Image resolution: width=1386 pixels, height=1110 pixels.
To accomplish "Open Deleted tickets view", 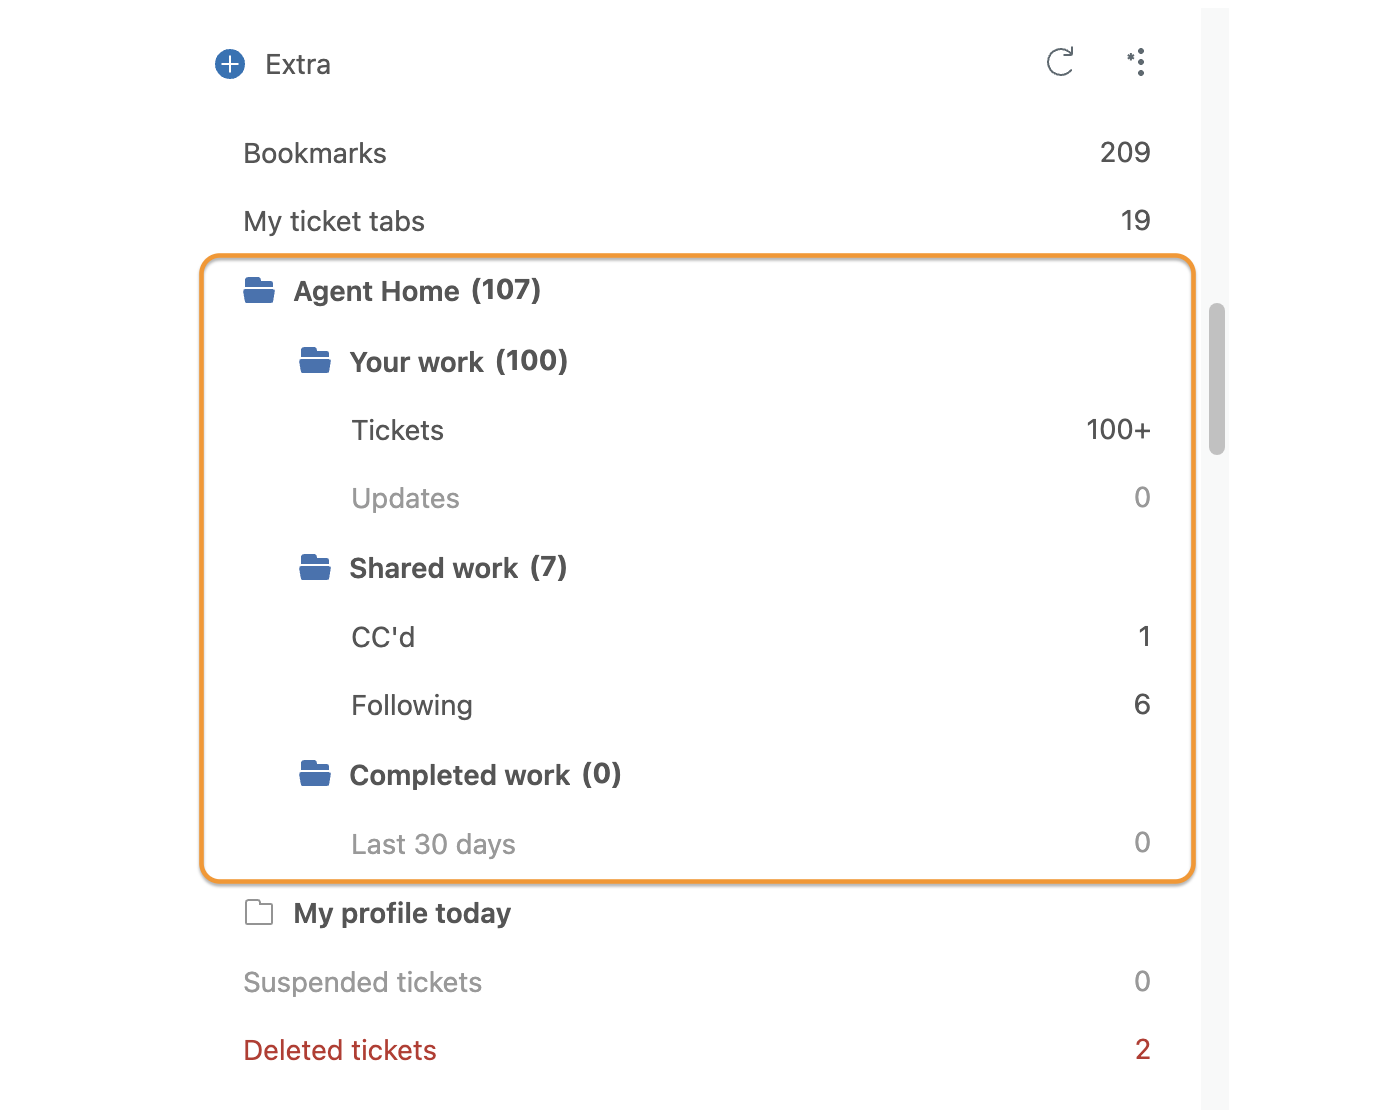I will [697, 1050].
